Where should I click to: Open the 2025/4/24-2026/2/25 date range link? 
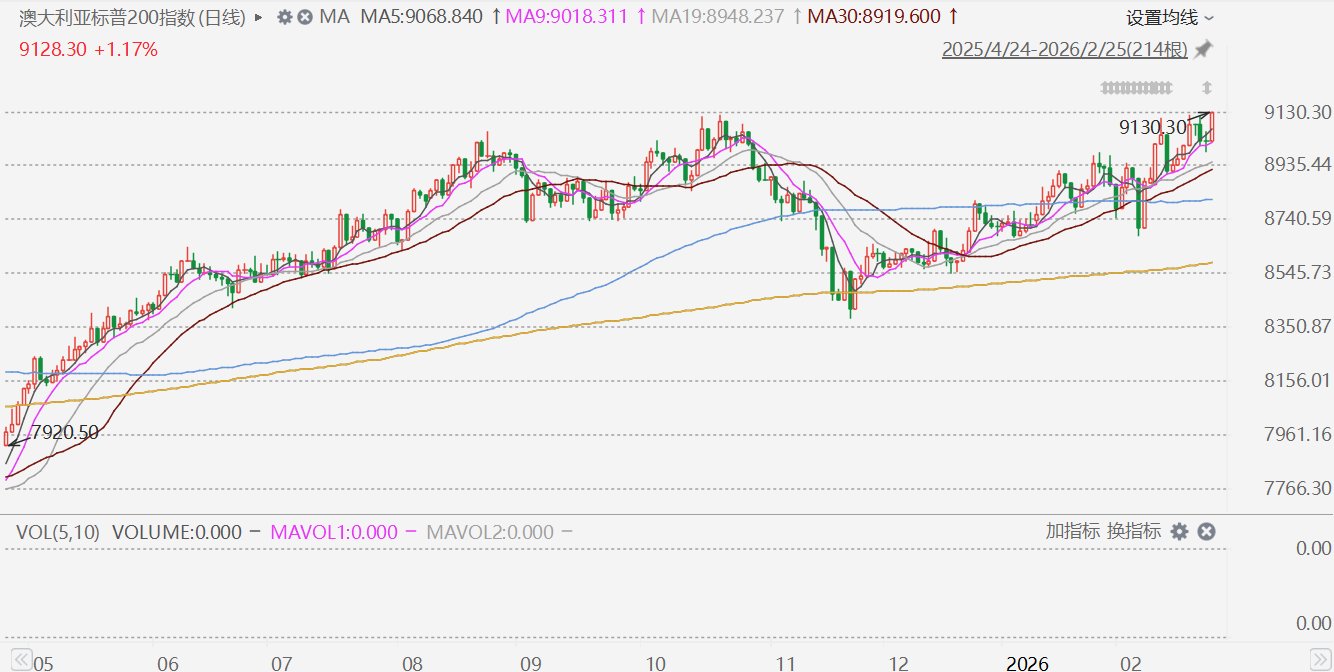tap(1065, 49)
